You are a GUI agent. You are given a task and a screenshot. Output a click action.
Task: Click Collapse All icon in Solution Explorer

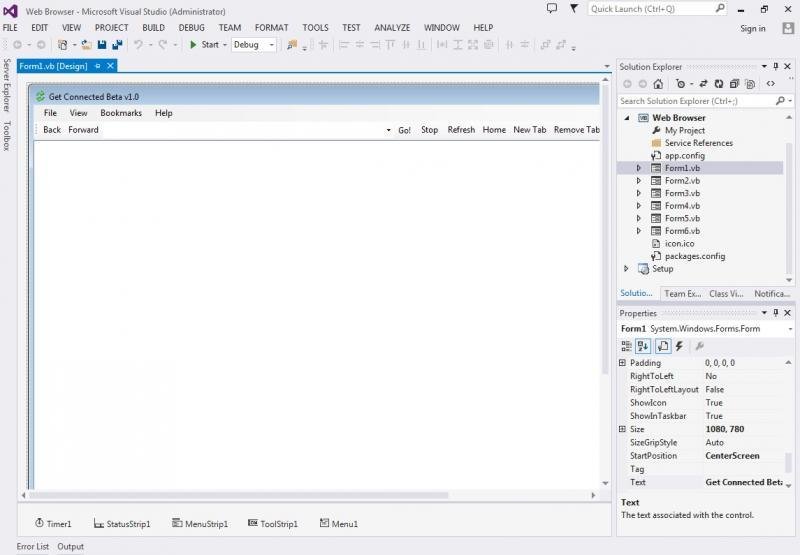point(734,84)
